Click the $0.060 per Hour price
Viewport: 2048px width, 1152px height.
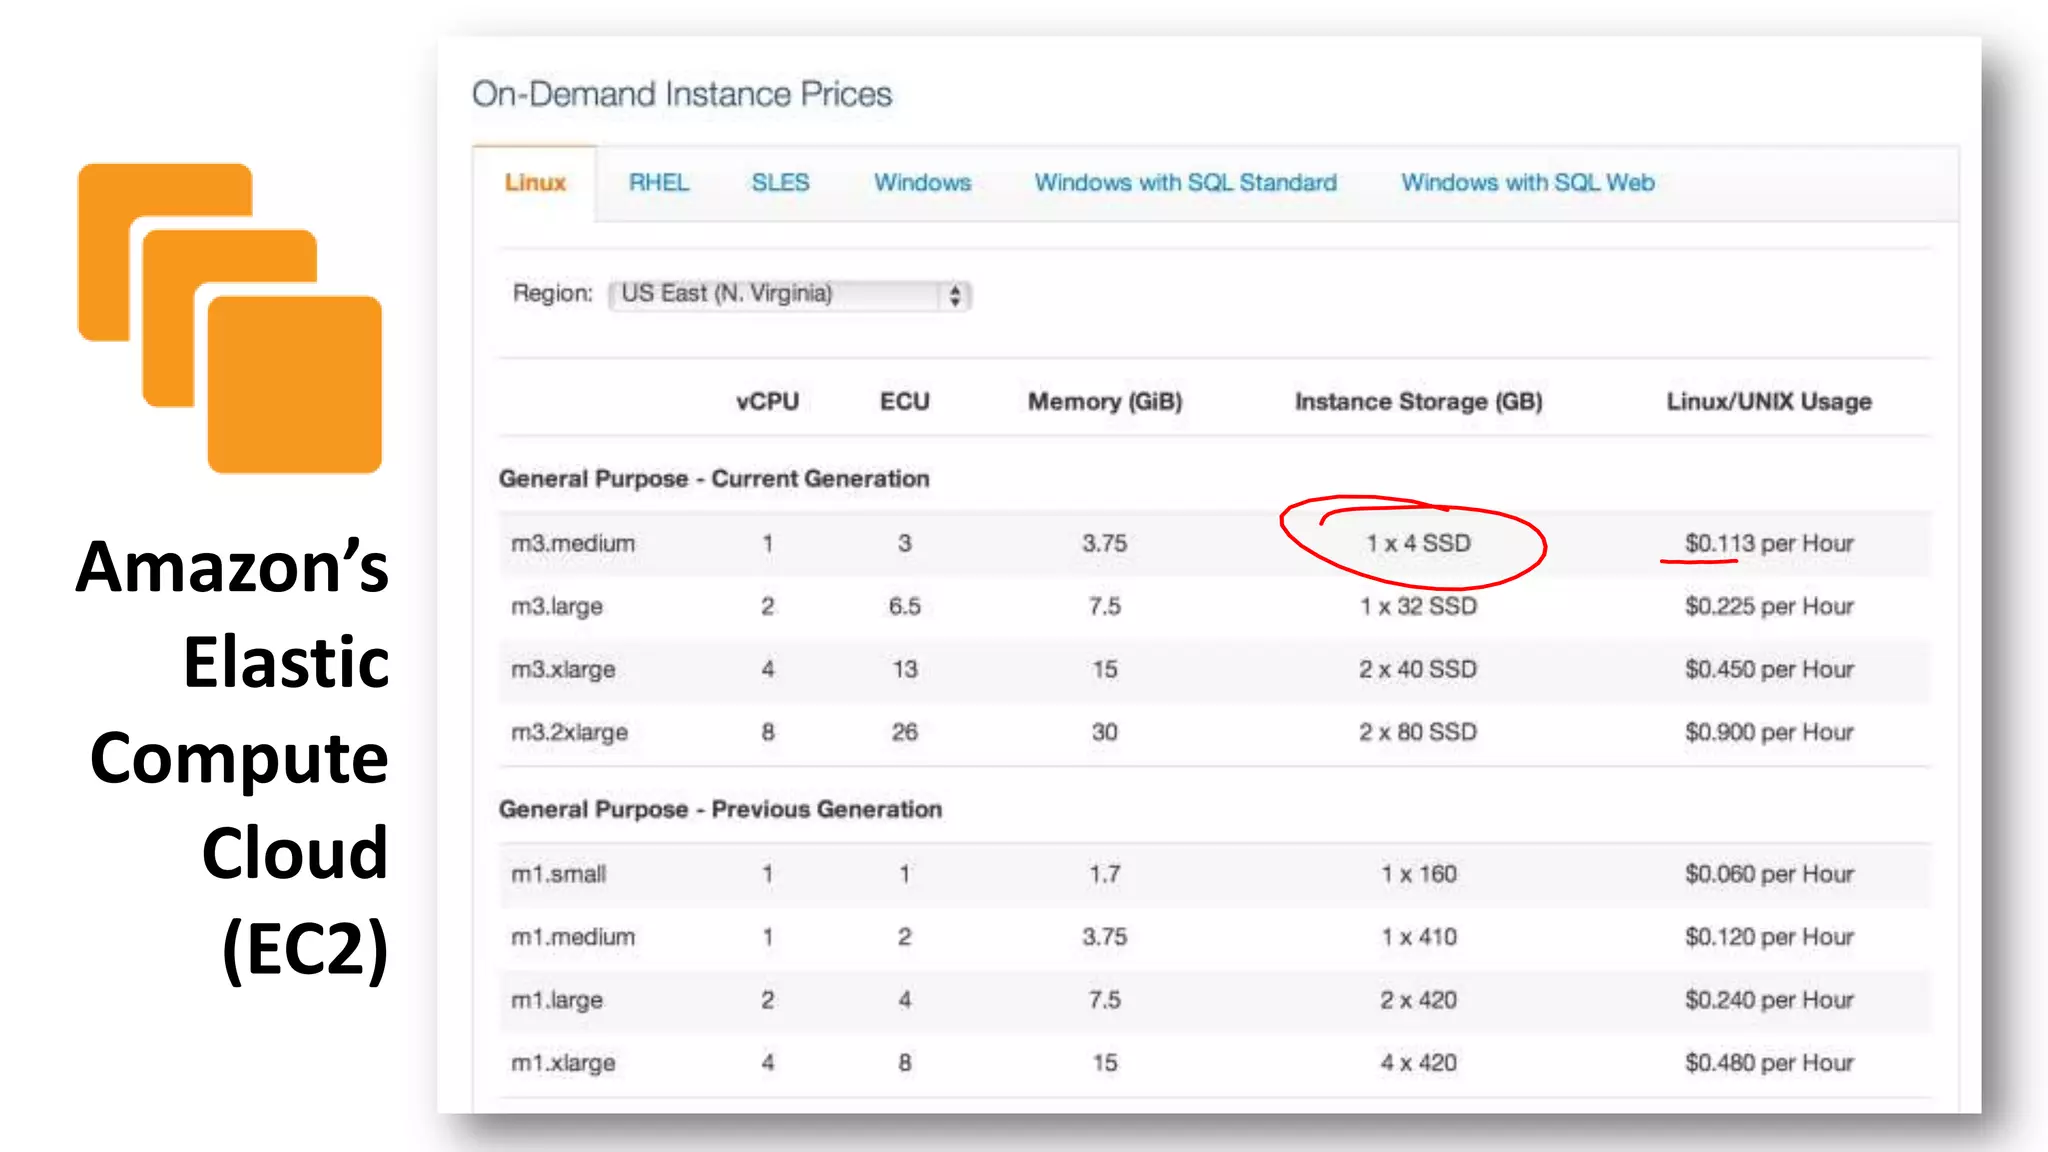[x=1769, y=874]
